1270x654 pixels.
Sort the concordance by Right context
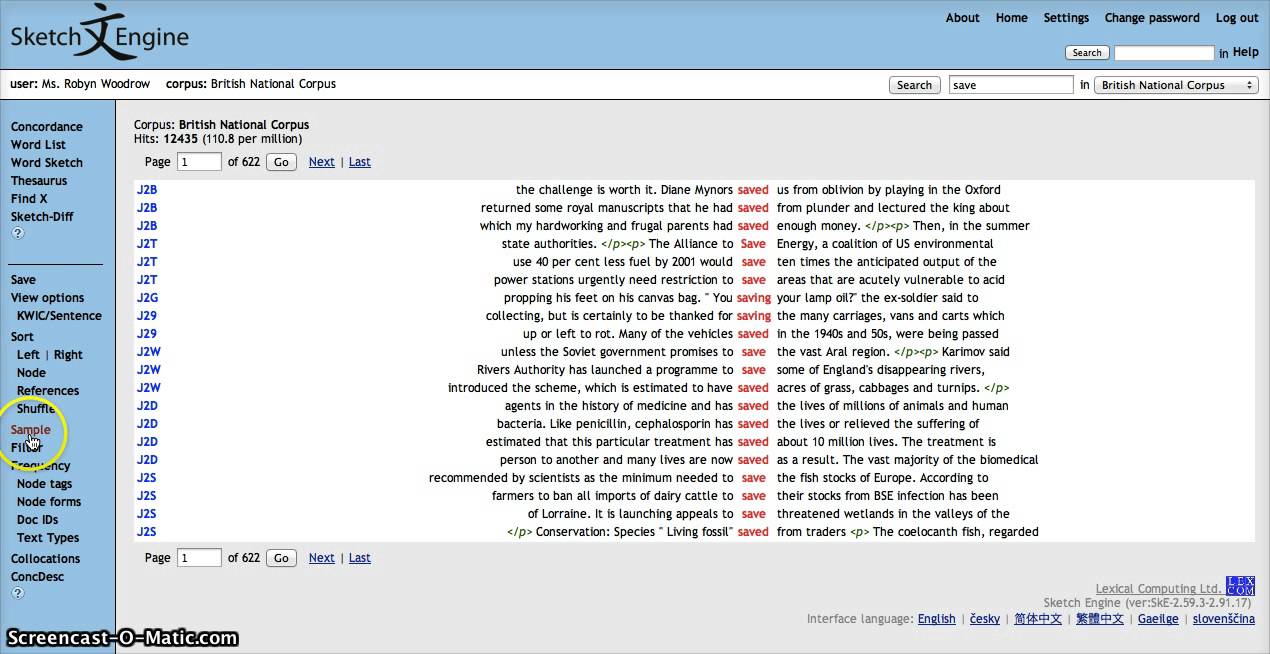click(x=68, y=355)
